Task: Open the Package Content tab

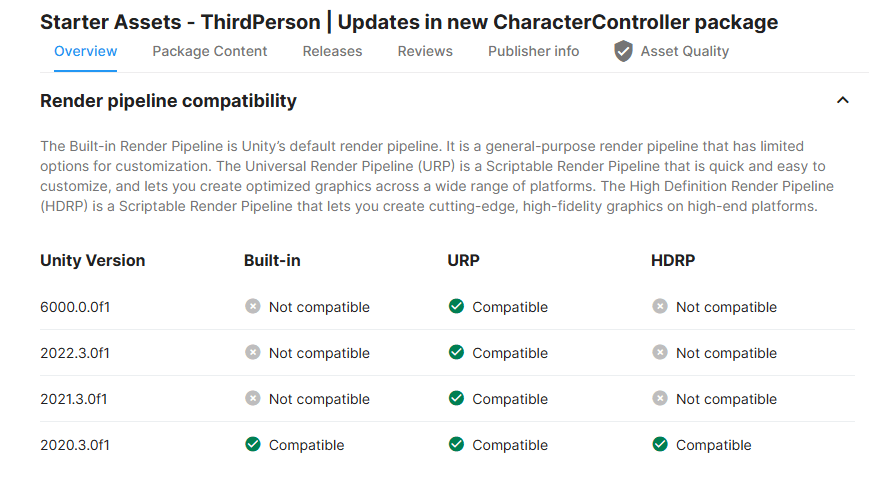Action: pos(209,52)
